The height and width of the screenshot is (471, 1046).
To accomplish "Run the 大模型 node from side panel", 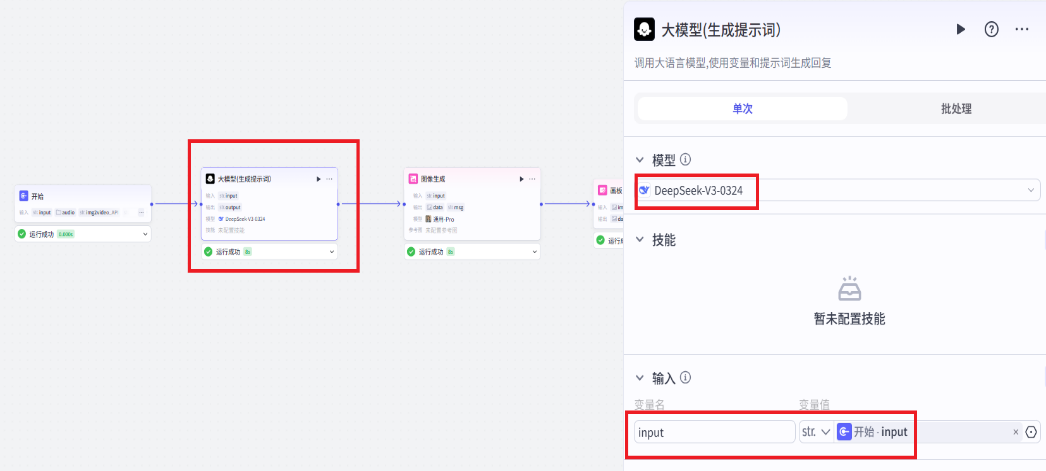I will (x=961, y=30).
